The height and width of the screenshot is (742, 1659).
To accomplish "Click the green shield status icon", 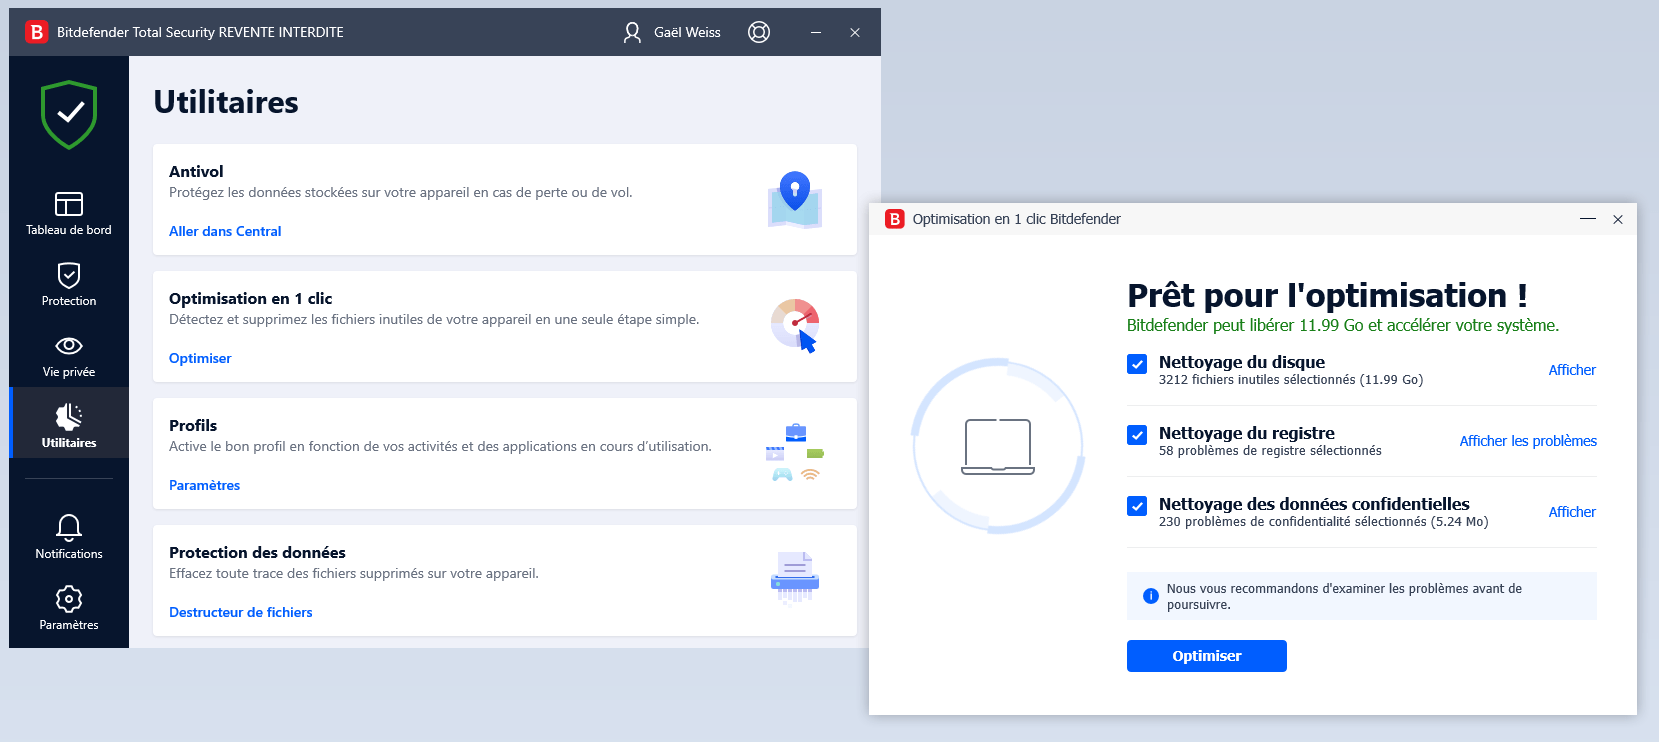I will [x=69, y=115].
